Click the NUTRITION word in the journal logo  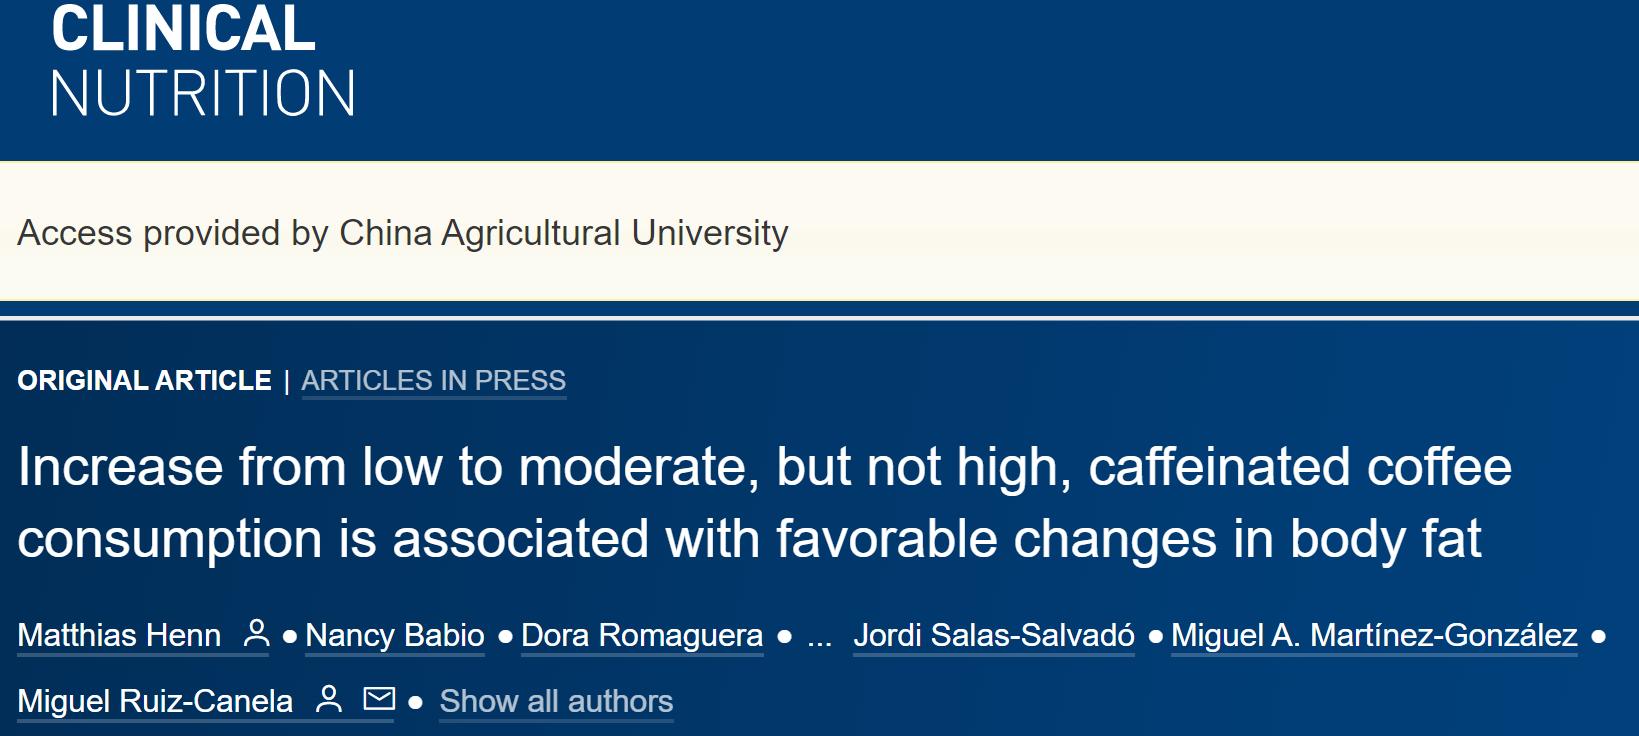[203, 94]
